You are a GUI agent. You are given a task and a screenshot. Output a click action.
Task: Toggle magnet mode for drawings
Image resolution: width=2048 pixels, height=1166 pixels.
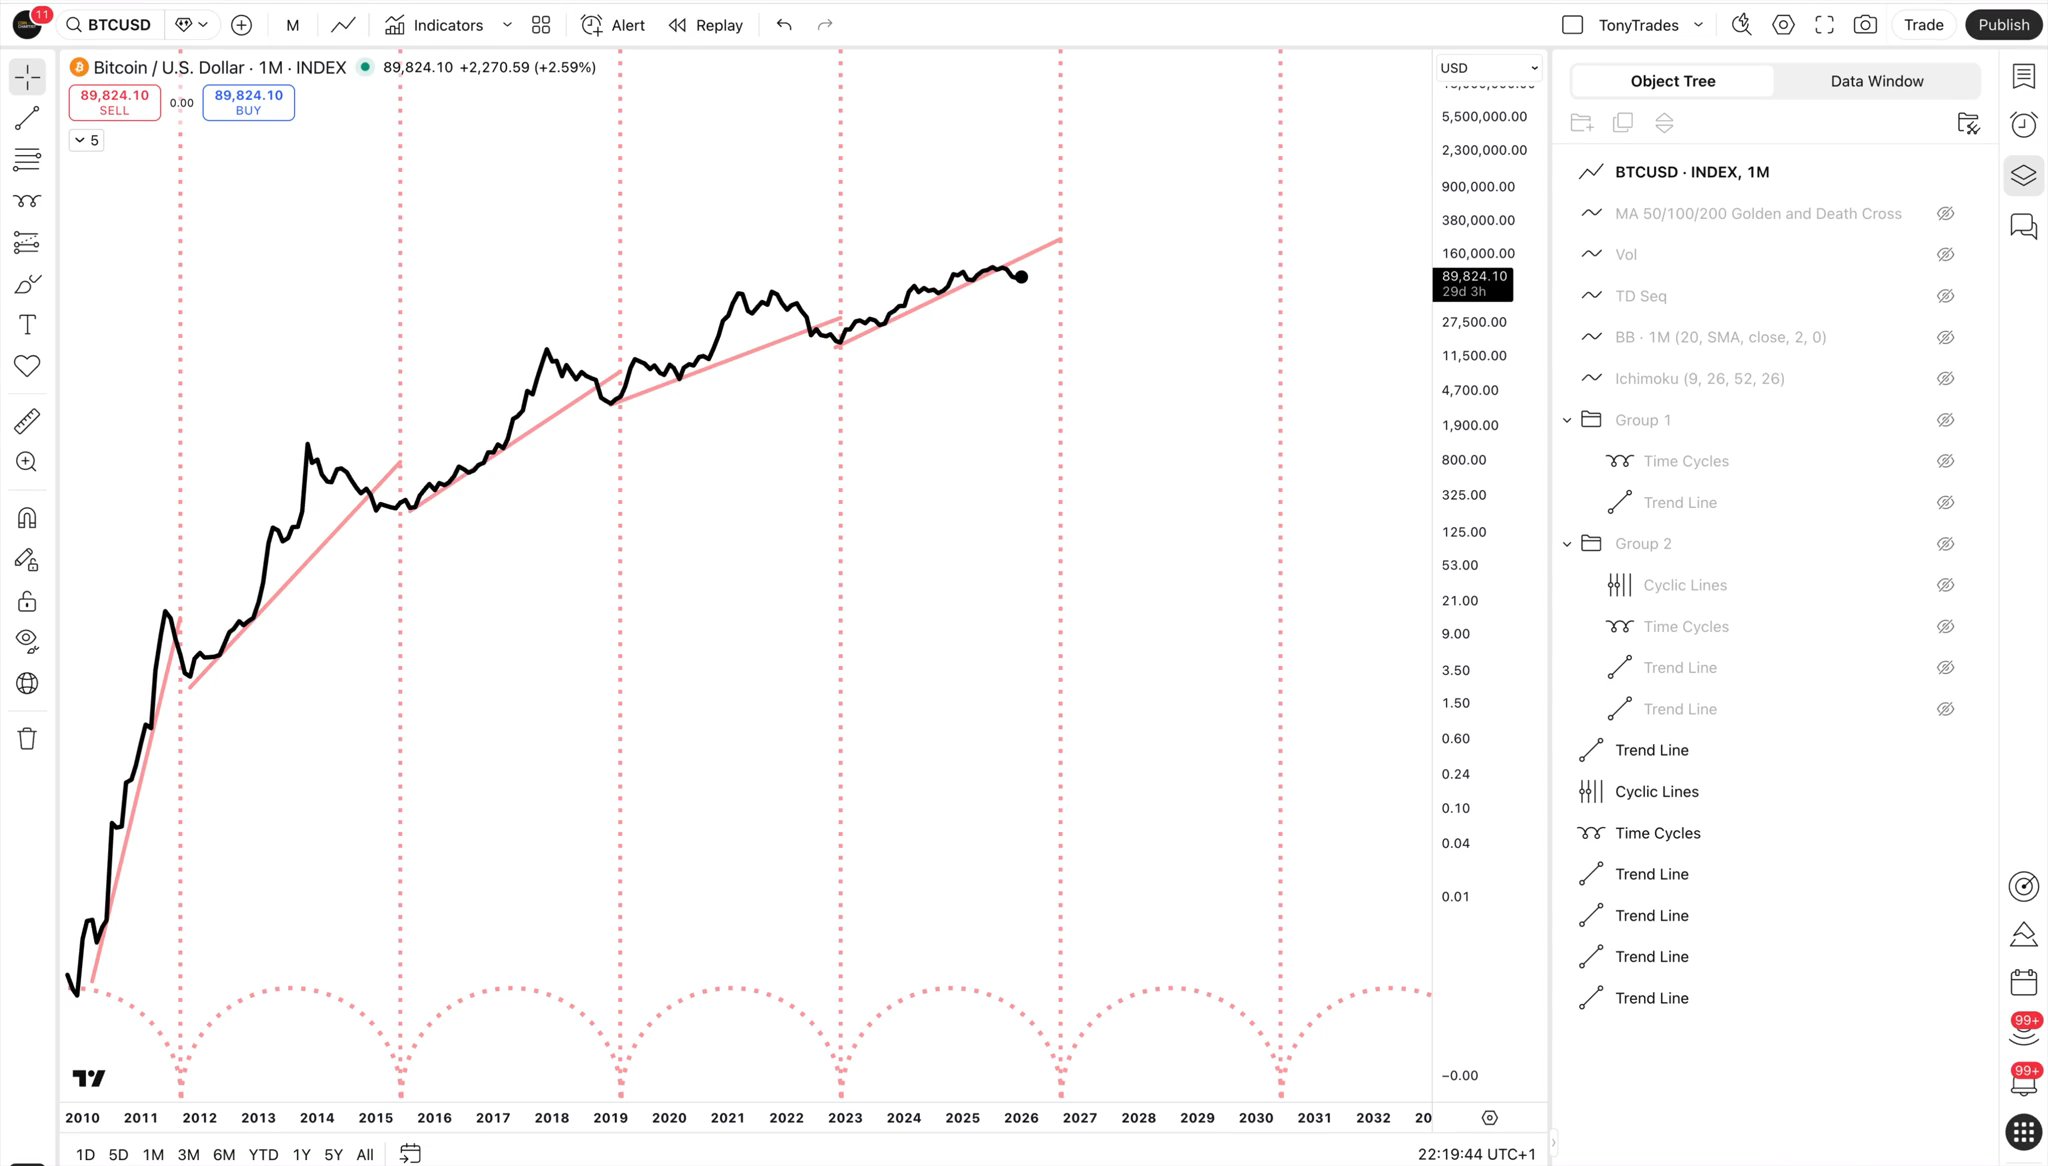tap(27, 518)
